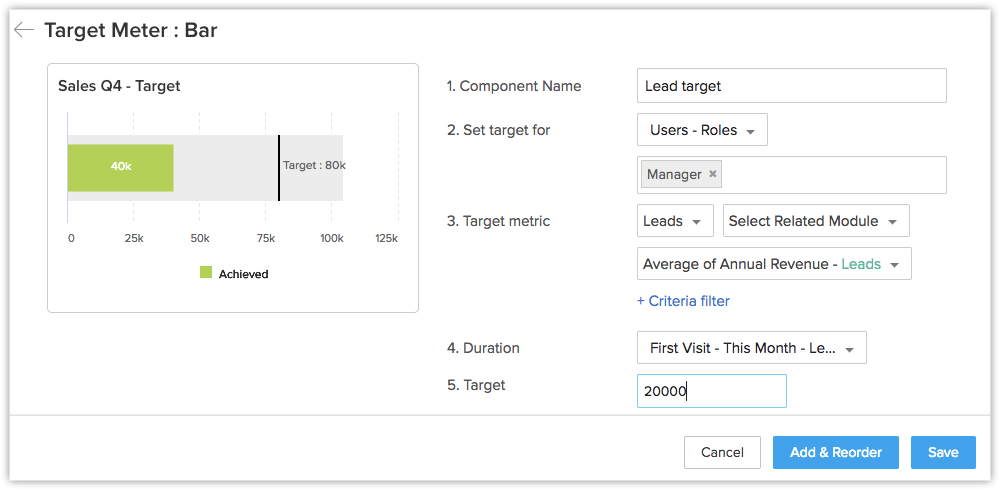This screenshot has width=1000, height=490.
Task: Open the Select Related Module dropdown
Action: pyautogui.click(x=815, y=221)
